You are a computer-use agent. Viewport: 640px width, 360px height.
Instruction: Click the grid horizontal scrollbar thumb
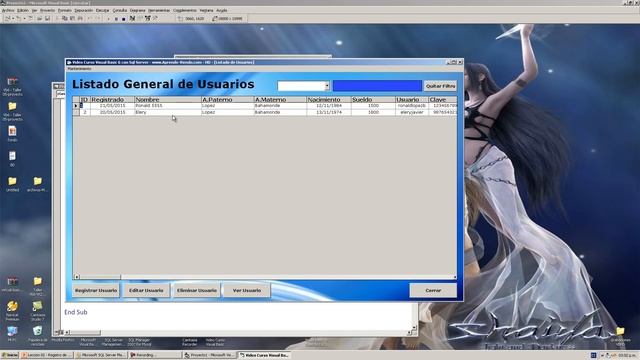100,277
